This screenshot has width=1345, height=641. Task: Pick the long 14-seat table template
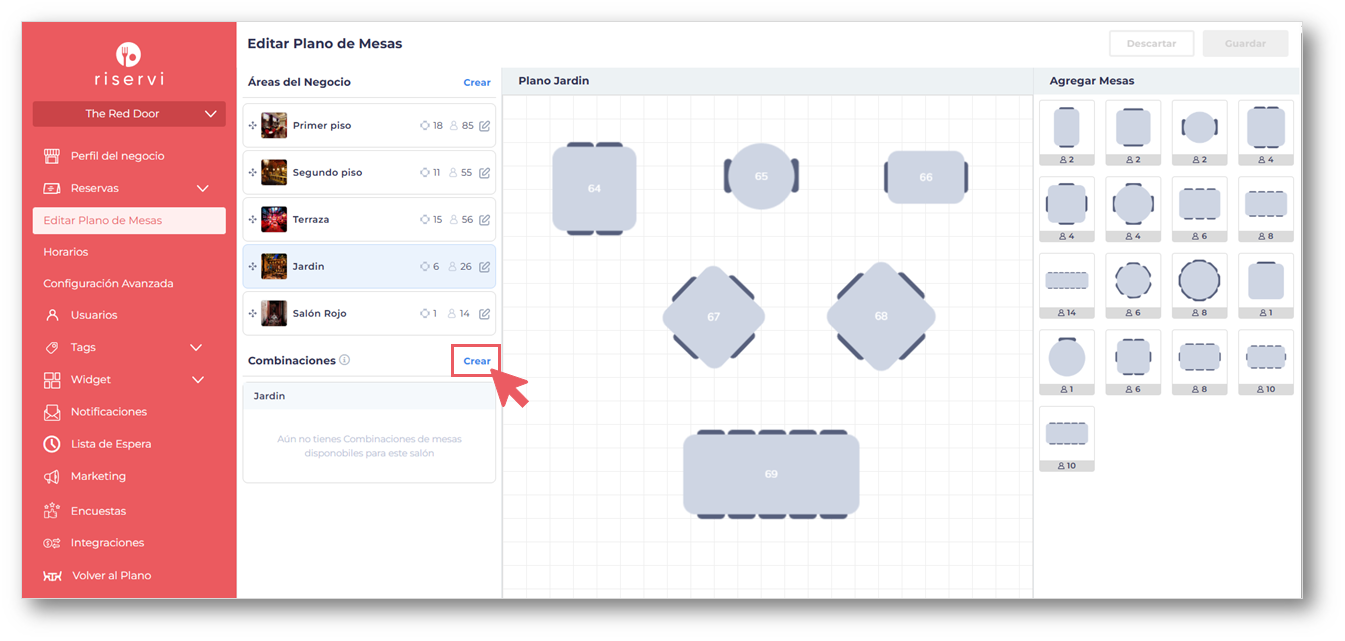point(1066,285)
